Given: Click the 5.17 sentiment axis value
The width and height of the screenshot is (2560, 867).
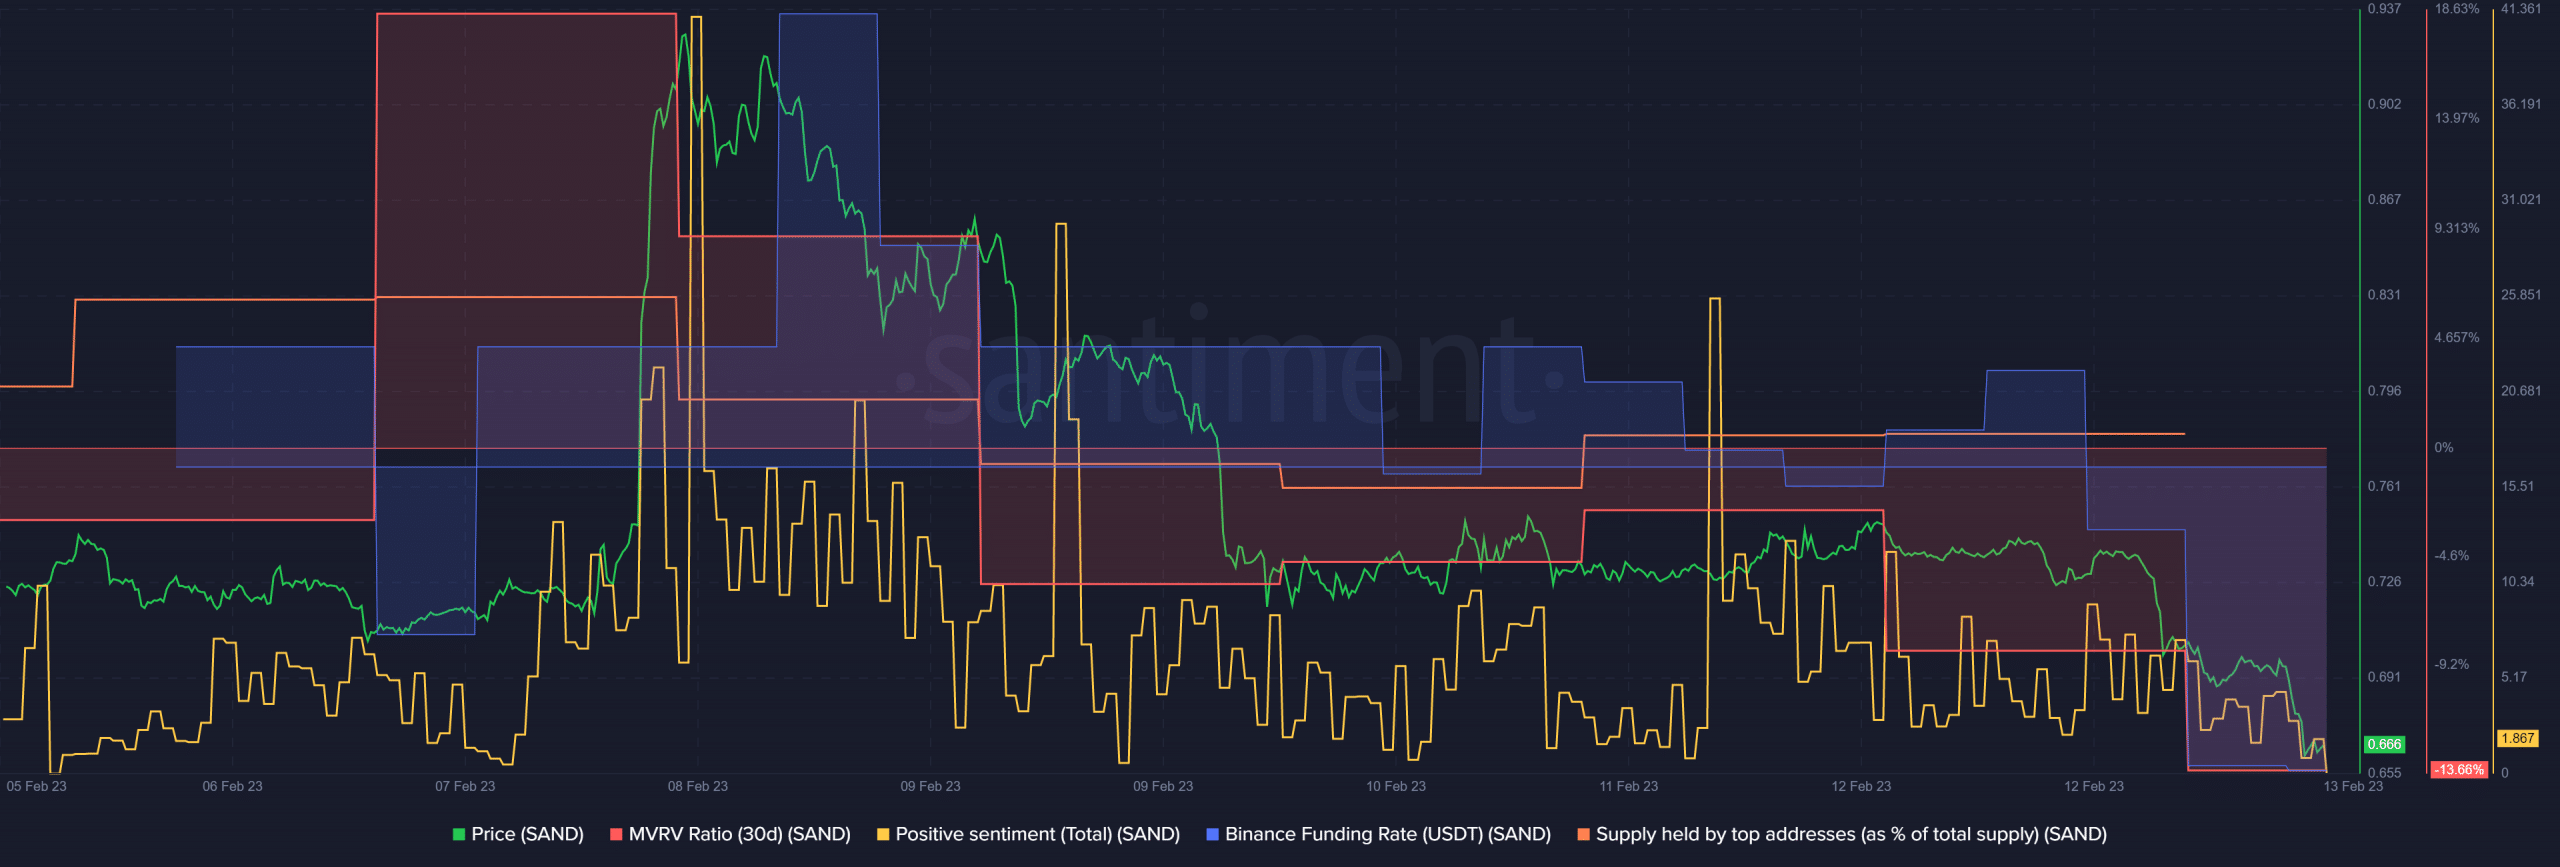Looking at the screenshot, I should 2514,677.
